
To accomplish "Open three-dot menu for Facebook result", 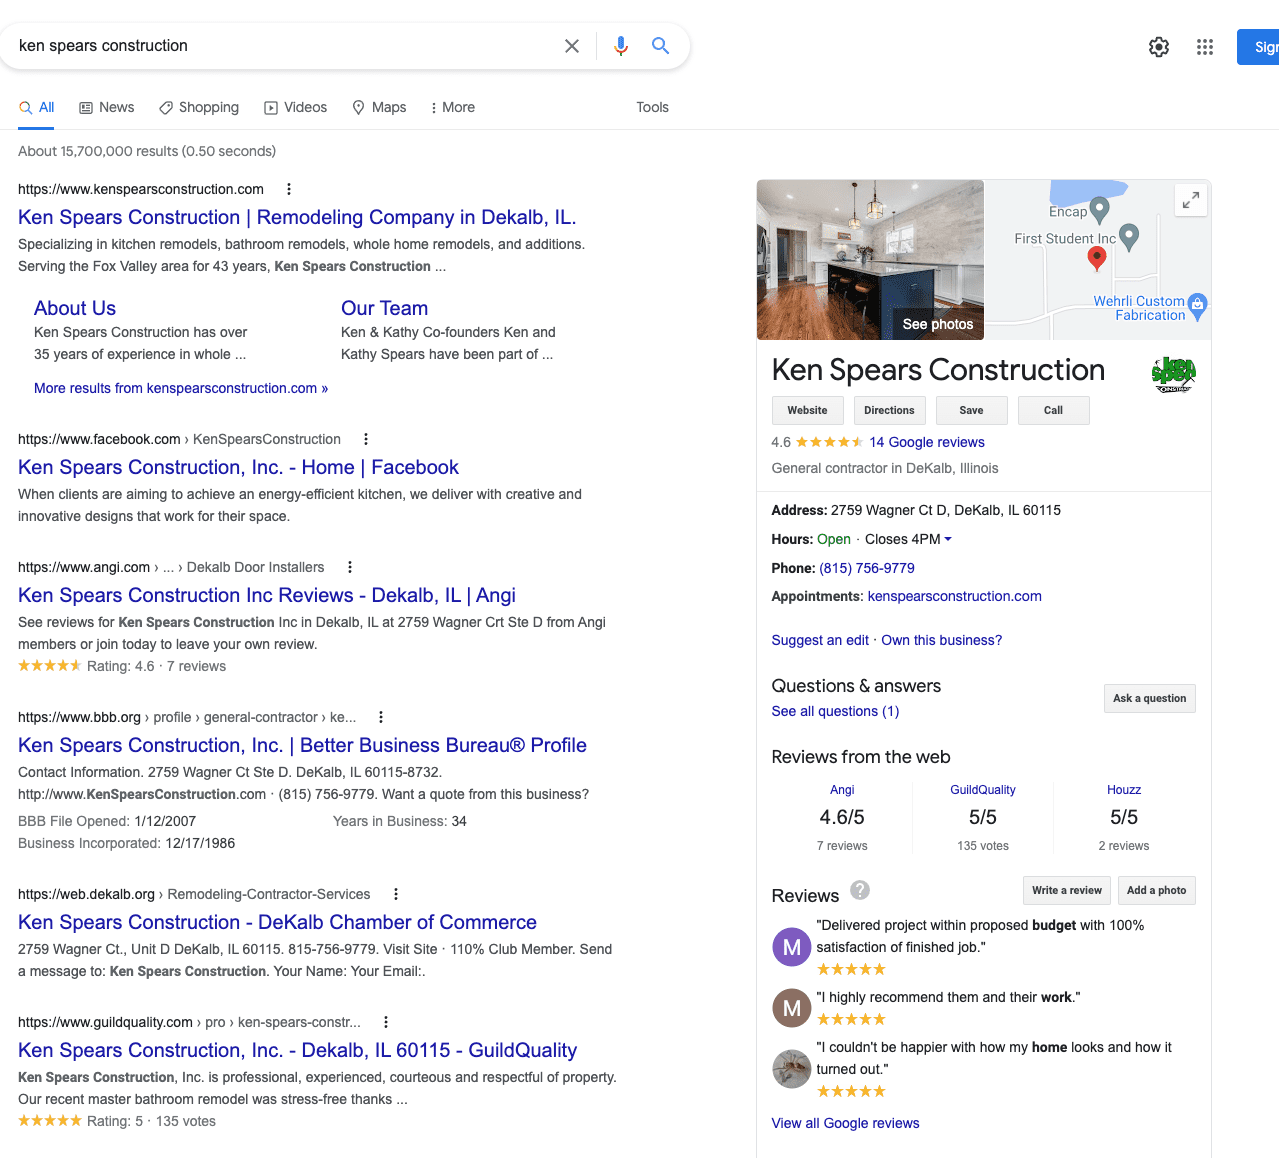I will click(x=366, y=439).
